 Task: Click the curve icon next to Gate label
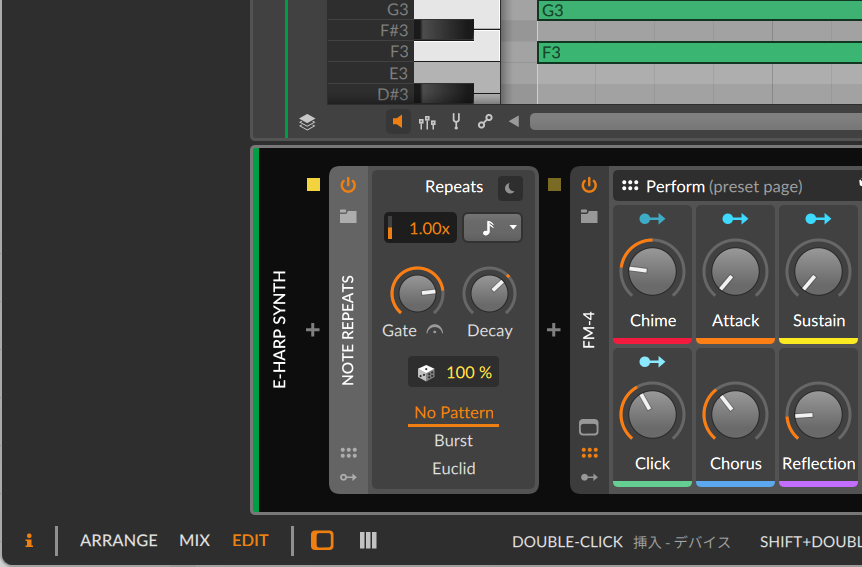[435, 331]
